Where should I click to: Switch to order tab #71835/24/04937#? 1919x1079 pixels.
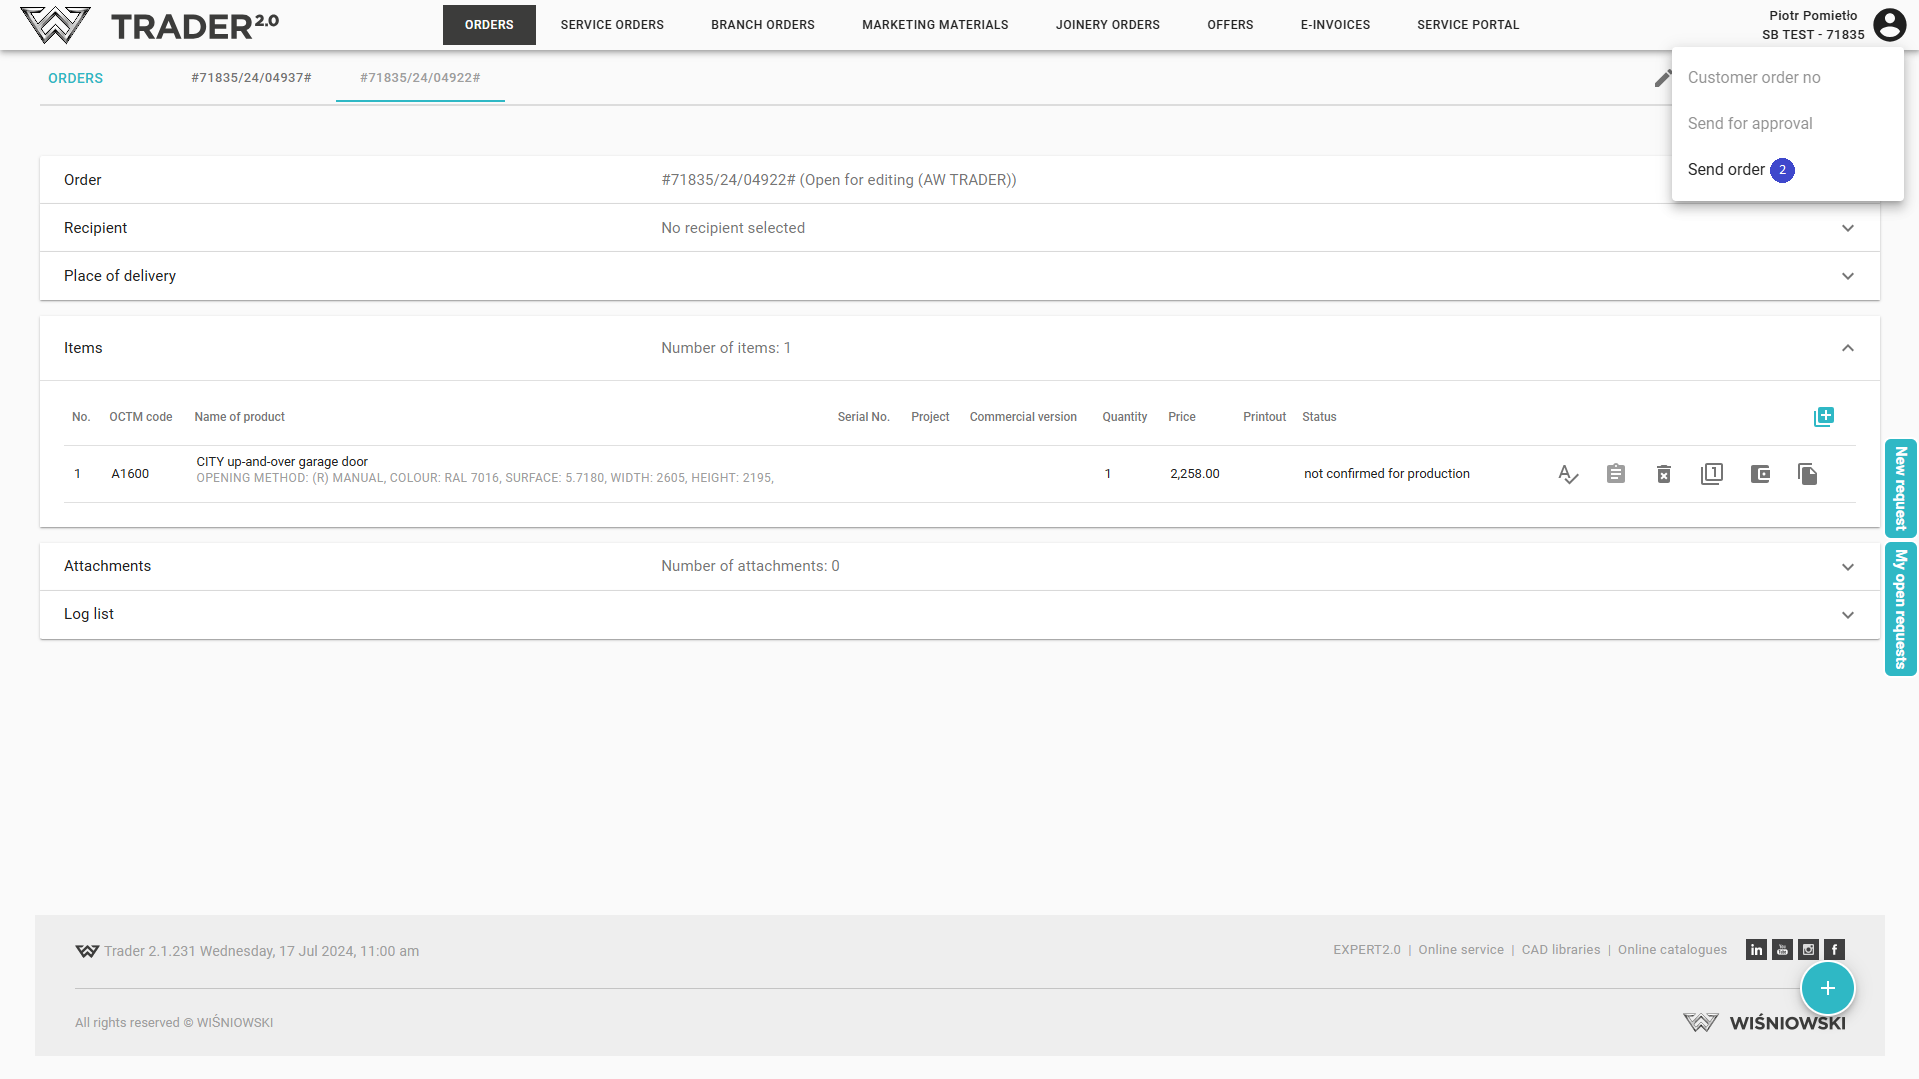(251, 78)
